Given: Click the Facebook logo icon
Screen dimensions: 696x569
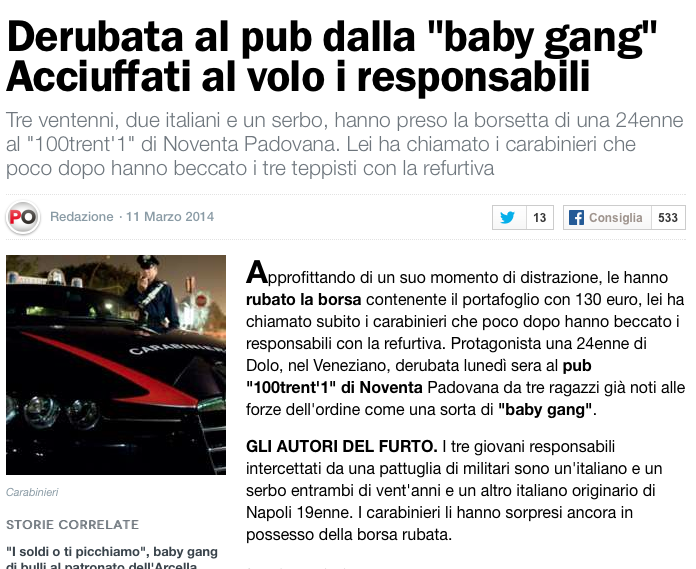Looking at the screenshot, I should pos(576,218).
